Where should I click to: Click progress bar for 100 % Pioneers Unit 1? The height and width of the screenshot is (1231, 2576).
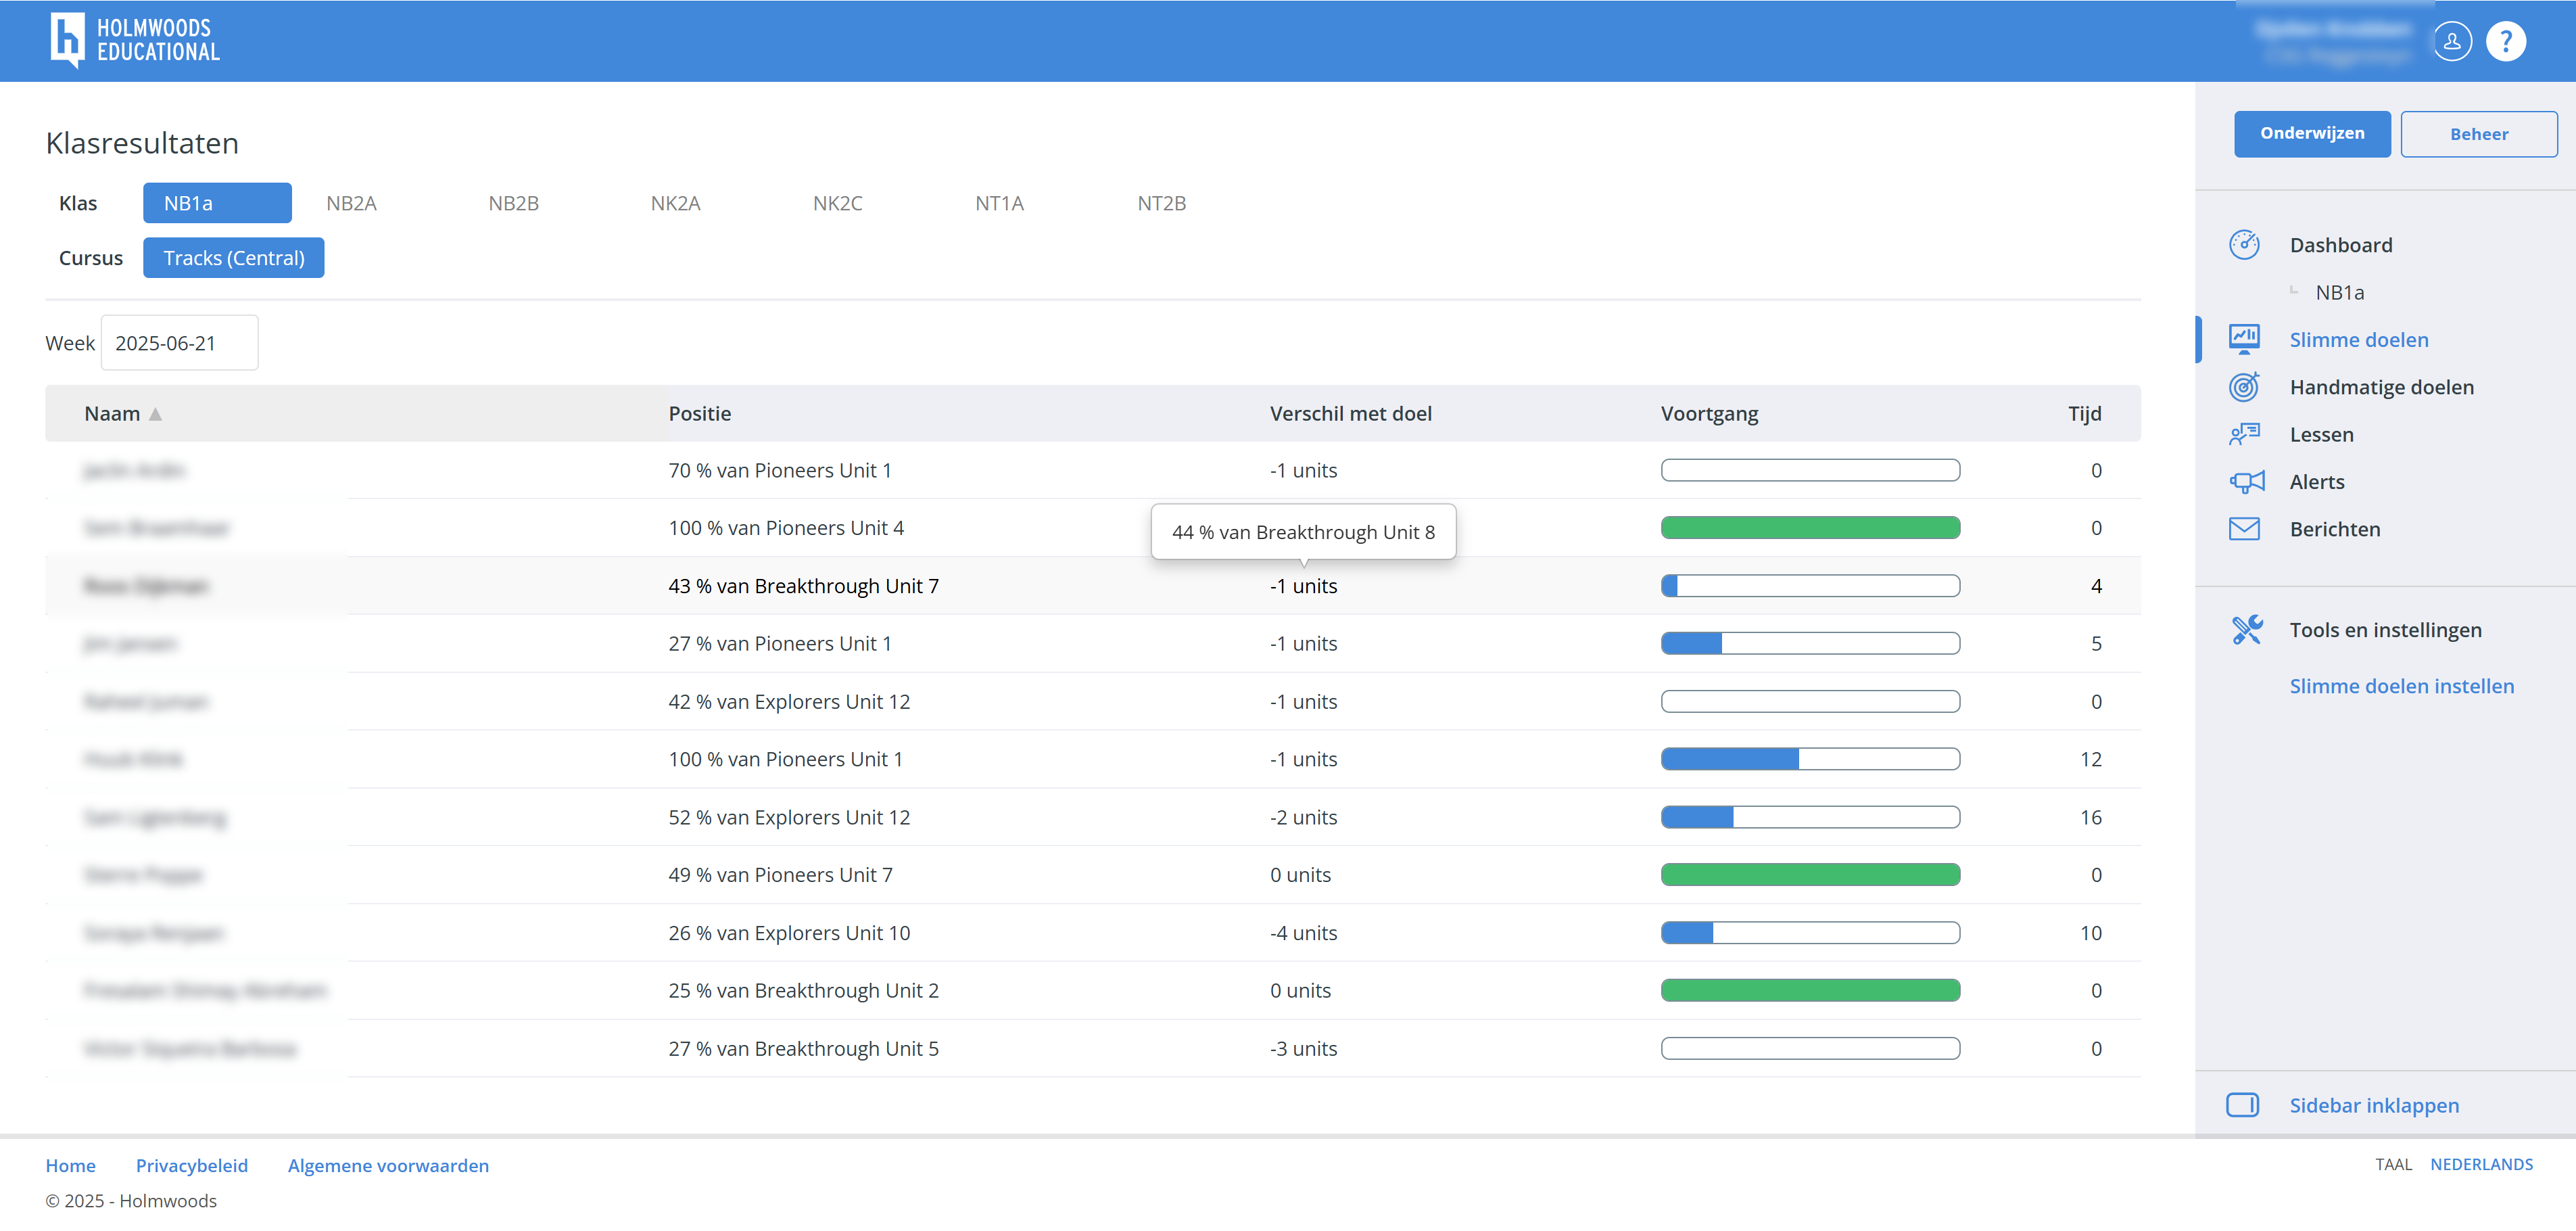tap(1810, 759)
